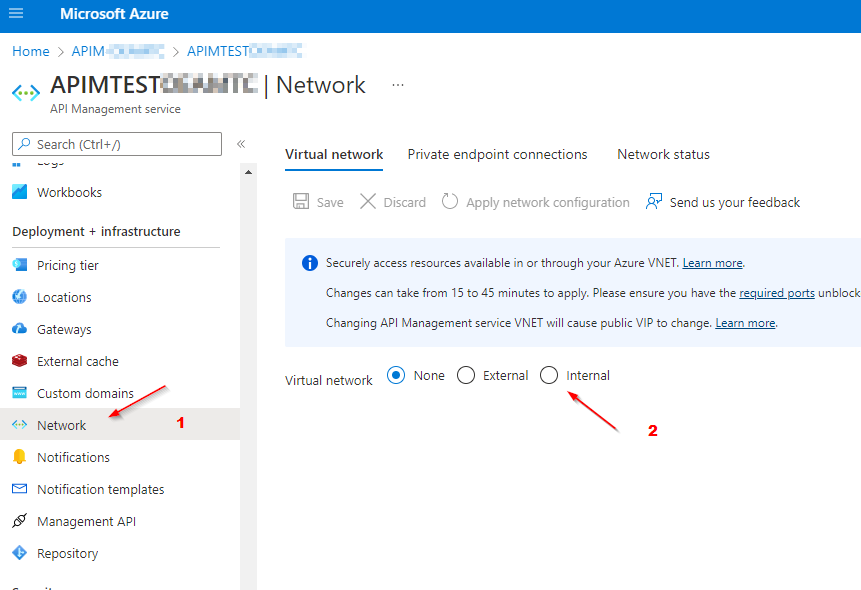
Task: Click the Apply network configuration refresh icon
Action: [x=450, y=201]
